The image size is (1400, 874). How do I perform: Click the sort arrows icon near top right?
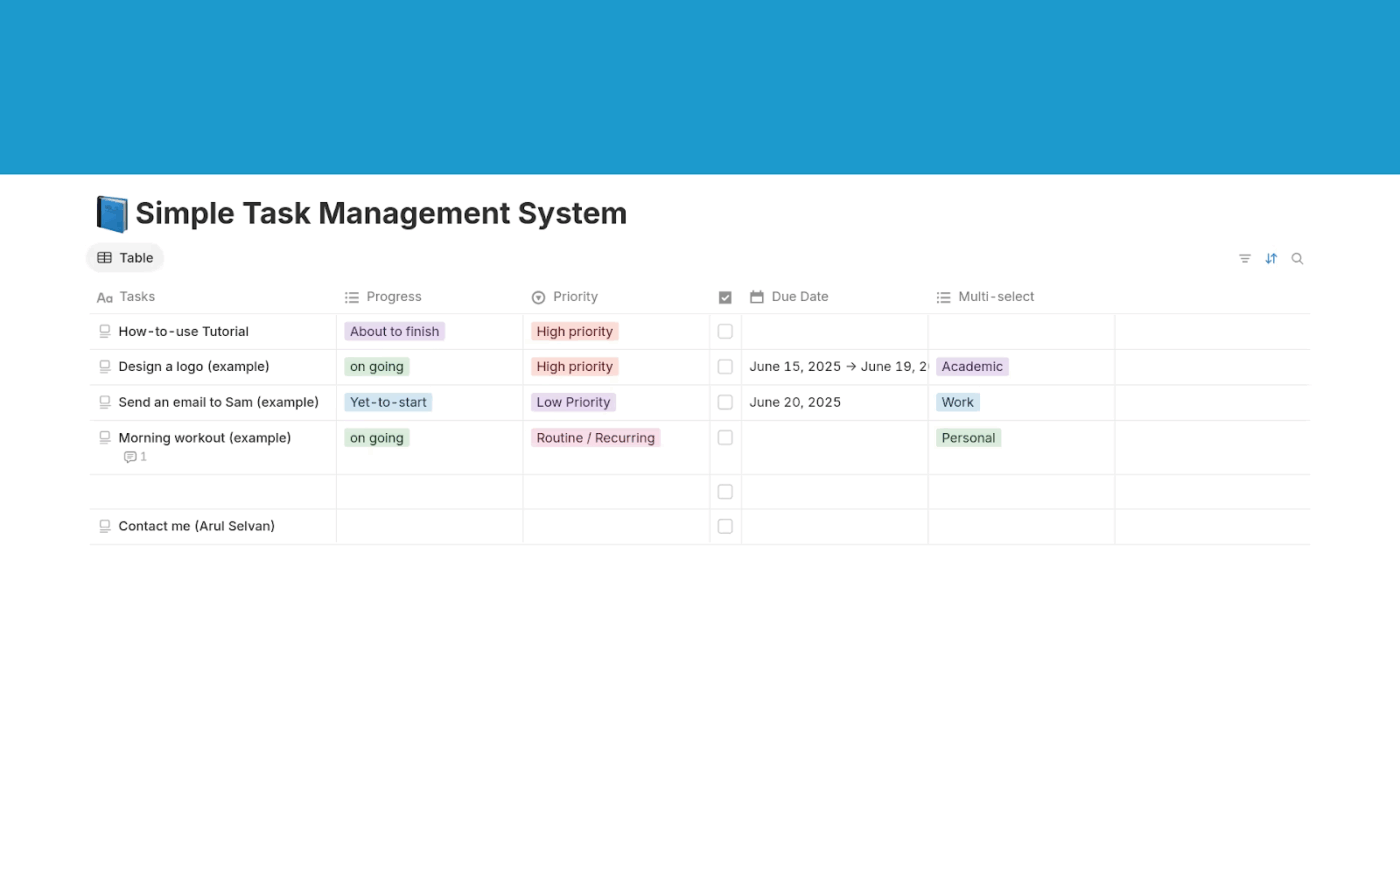pyautogui.click(x=1271, y=258)
